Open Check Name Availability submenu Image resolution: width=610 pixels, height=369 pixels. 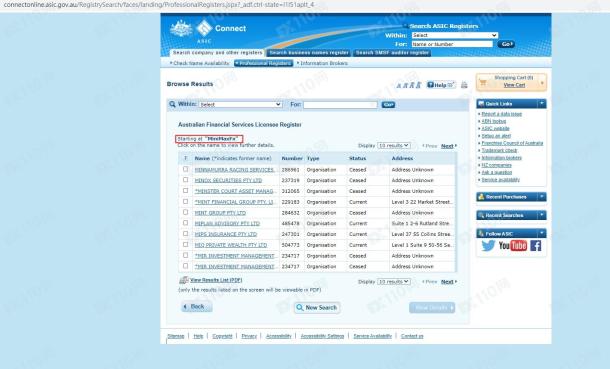point(200,63)
